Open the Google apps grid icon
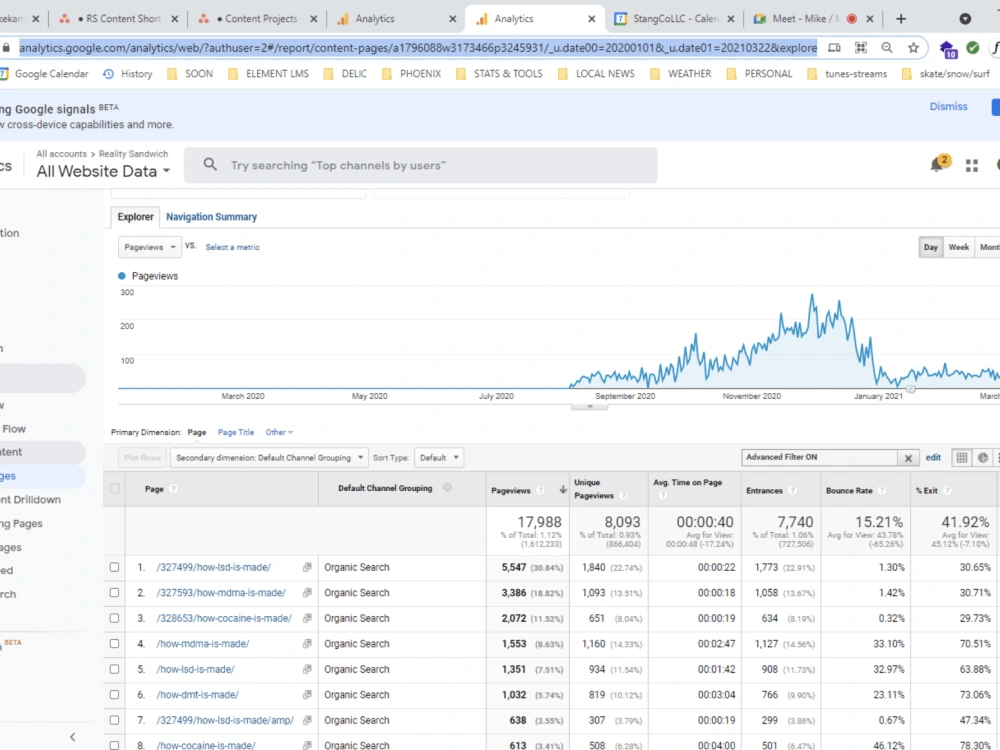 pos(972,166)
